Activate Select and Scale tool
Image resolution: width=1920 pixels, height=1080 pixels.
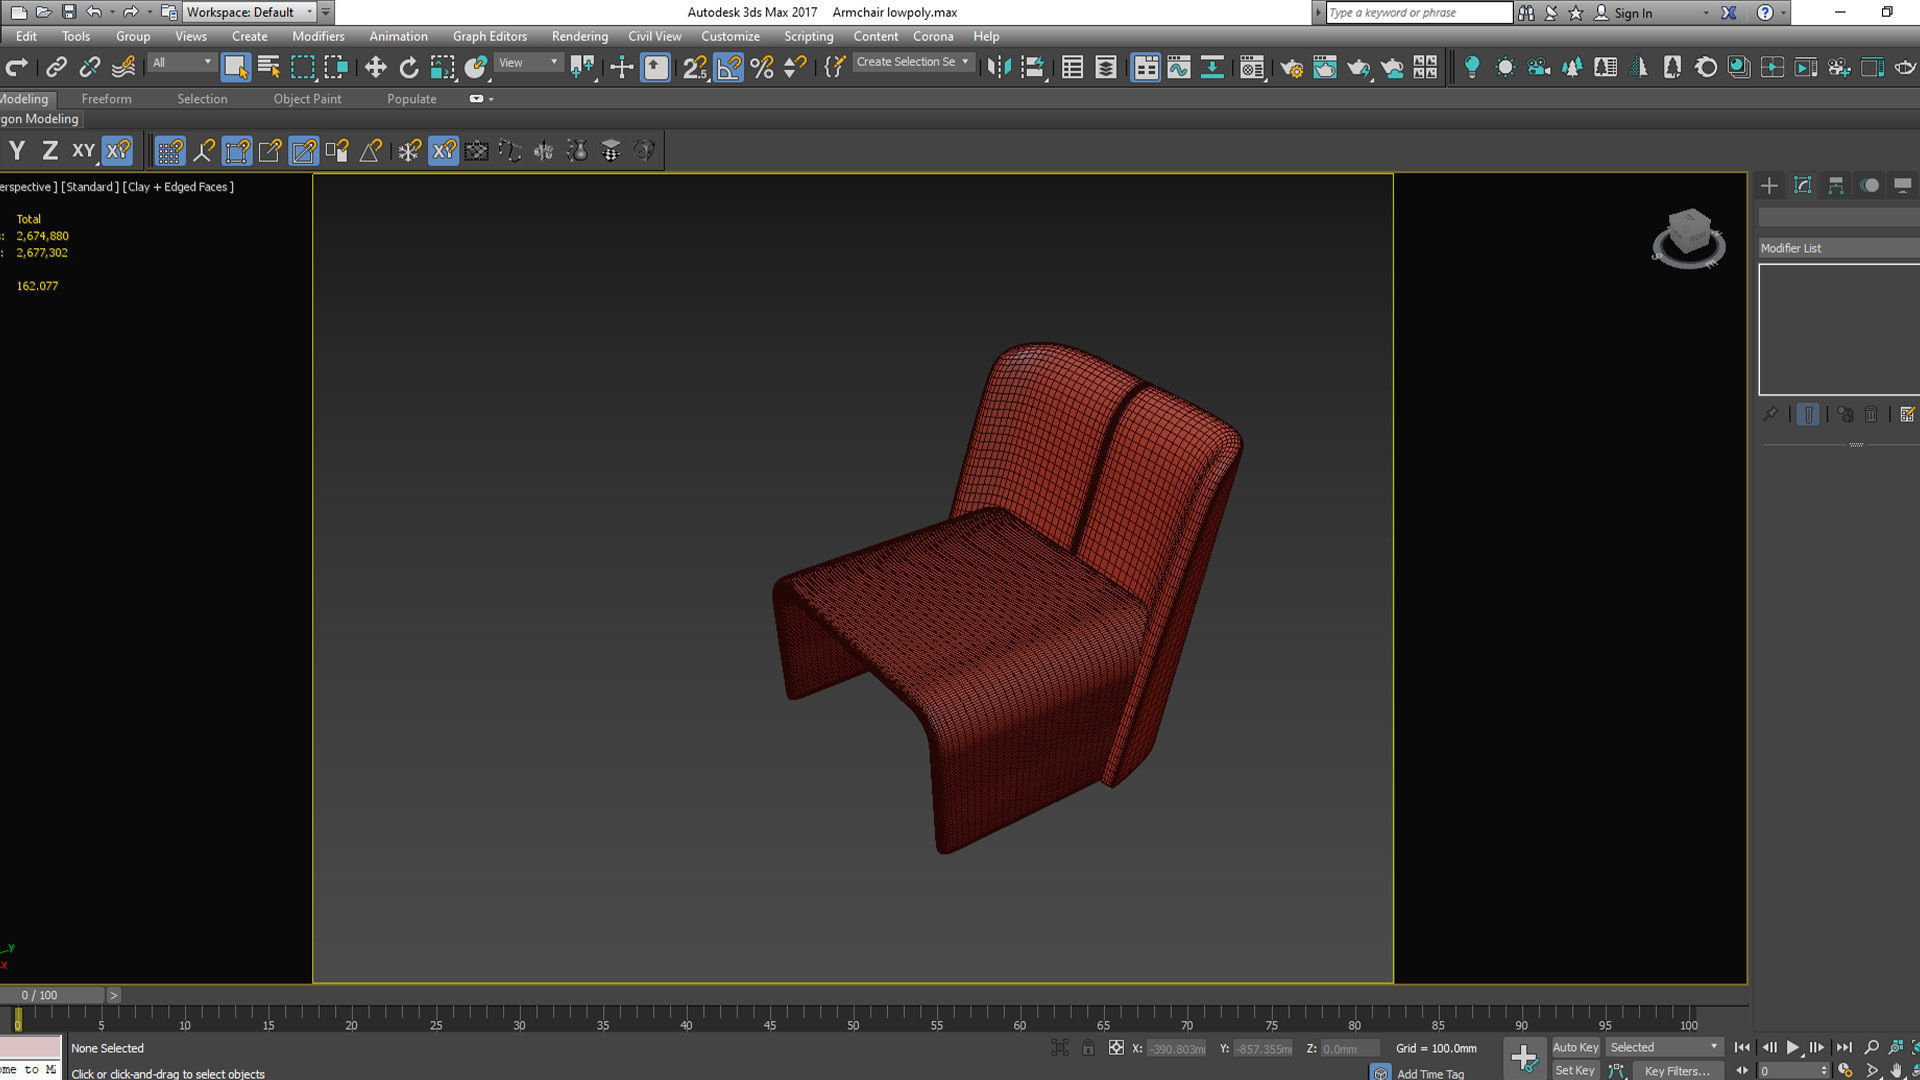pos(442,67)
